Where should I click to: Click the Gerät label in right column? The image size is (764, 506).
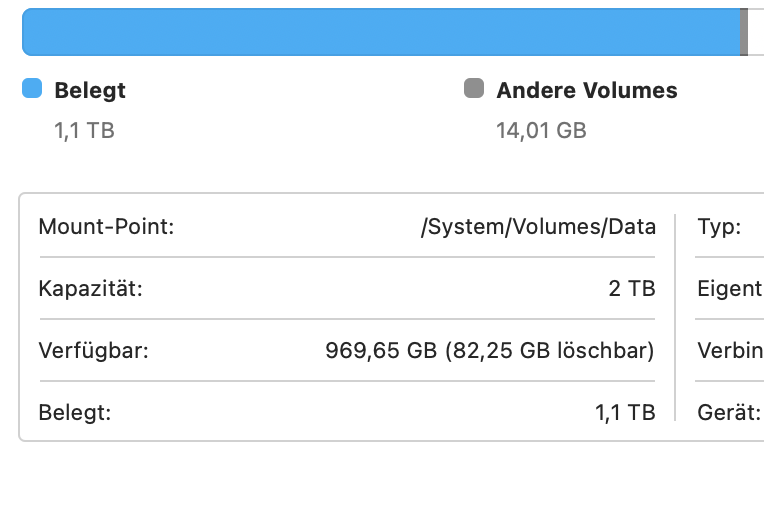pyautogui.click(x=729, y=412)
